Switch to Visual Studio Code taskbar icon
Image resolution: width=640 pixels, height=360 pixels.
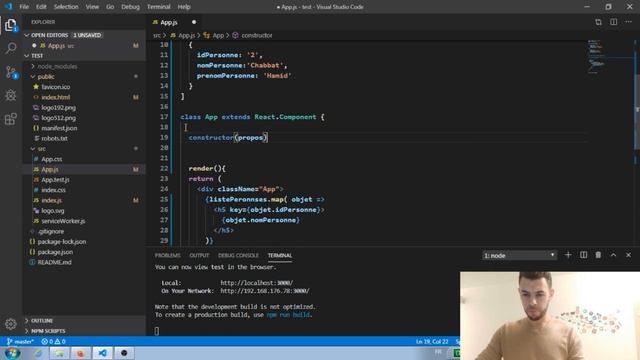click(x=102, y=353)
